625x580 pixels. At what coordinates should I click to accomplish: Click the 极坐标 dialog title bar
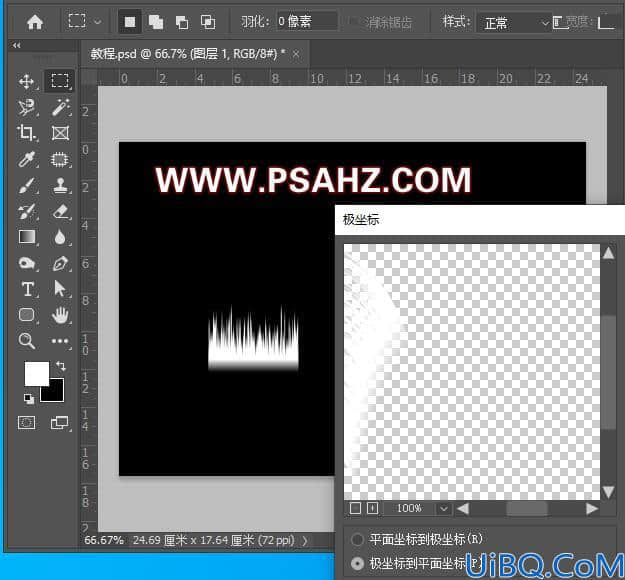(x=480, y=220)
